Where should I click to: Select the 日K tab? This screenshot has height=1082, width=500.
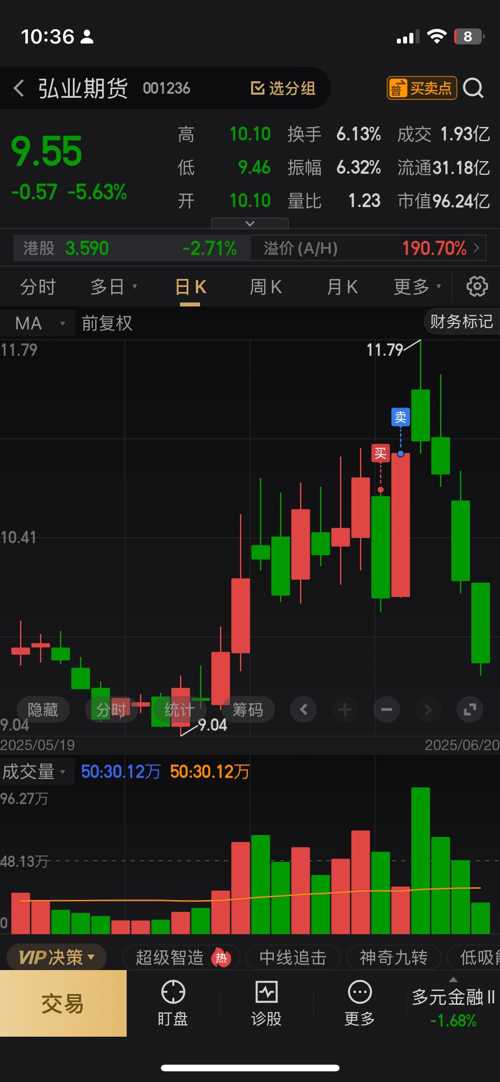point(190,287)
